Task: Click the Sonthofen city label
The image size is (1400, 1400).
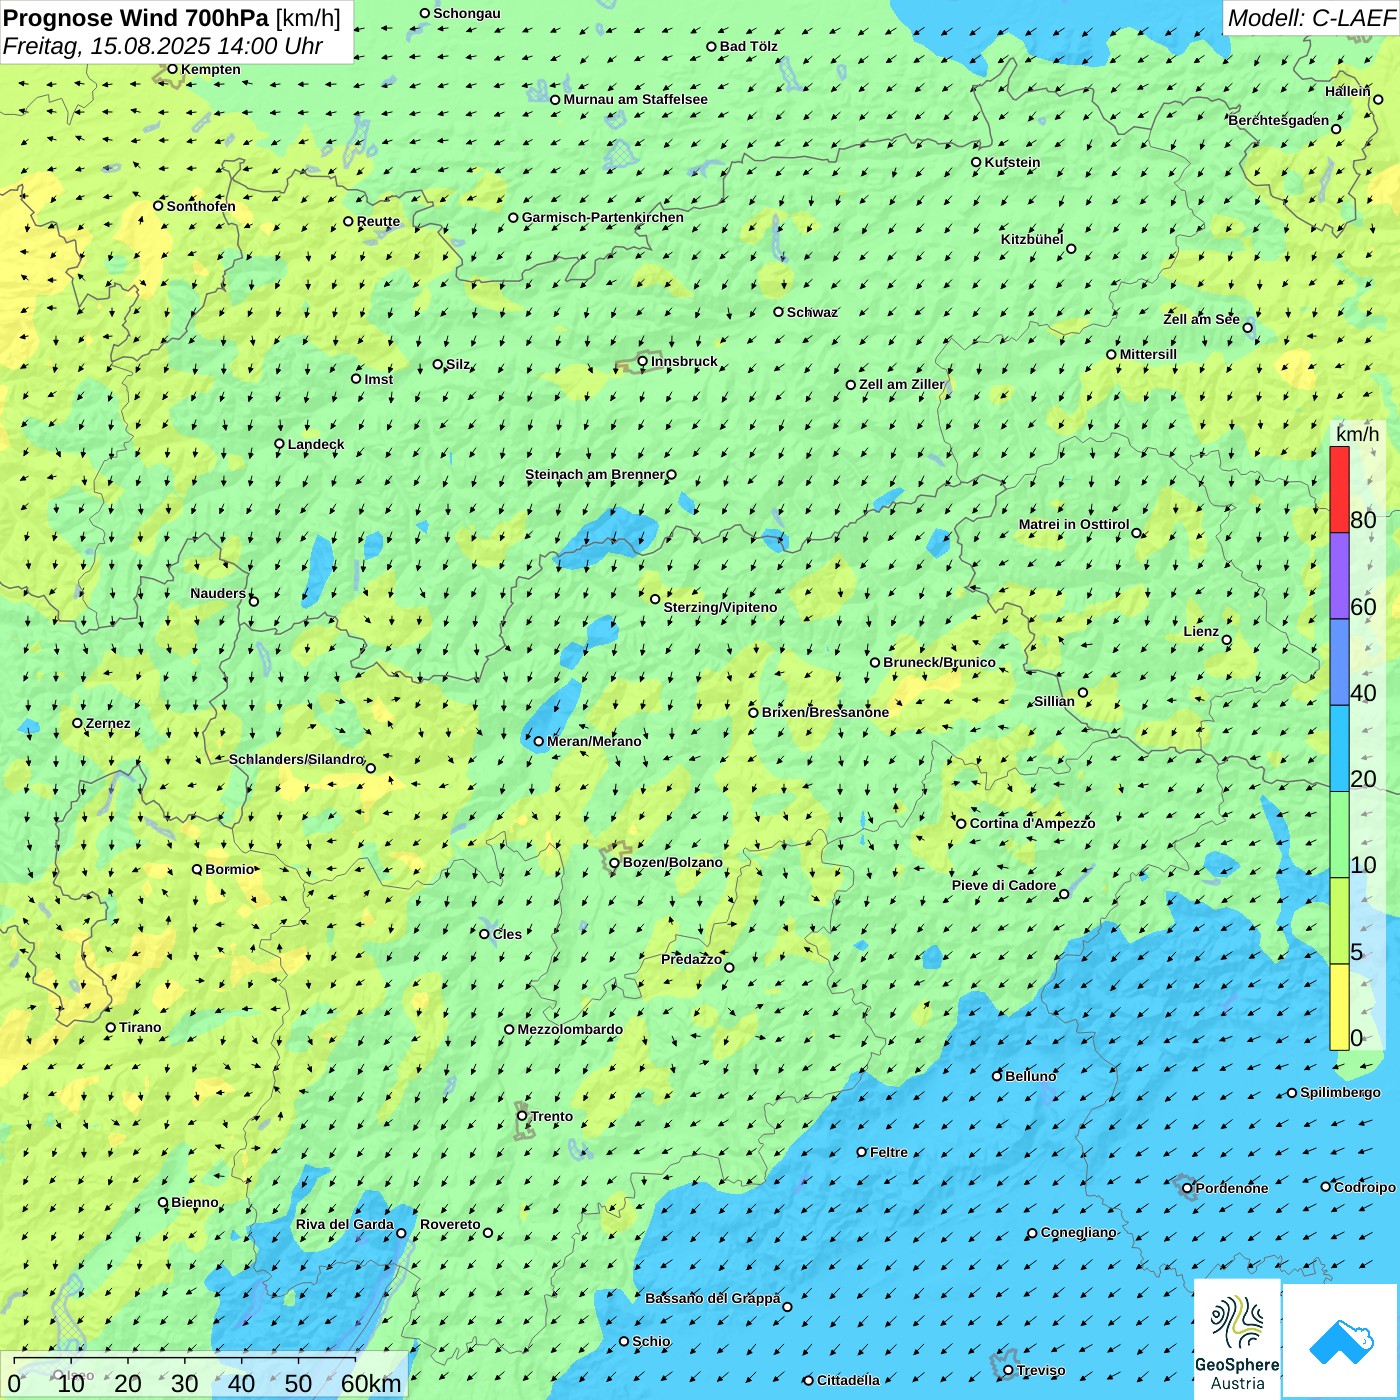Action: coord(201,206)
